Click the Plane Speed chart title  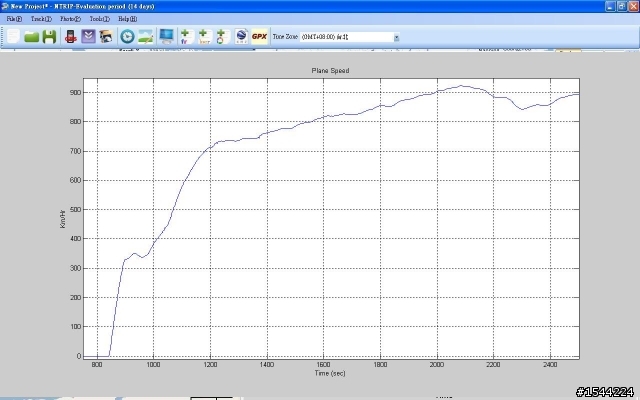(330, 71)
